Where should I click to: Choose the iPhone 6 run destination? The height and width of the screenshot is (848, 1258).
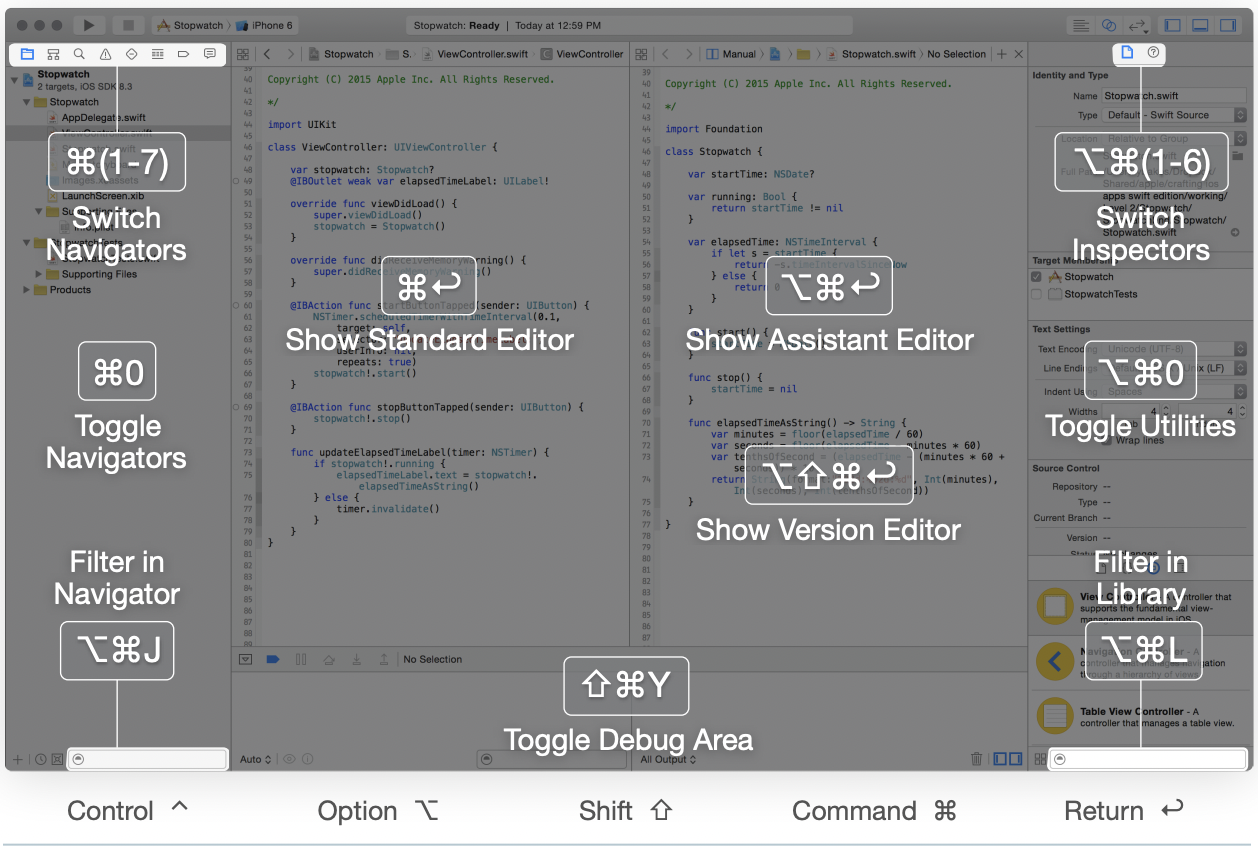(265, 25)
